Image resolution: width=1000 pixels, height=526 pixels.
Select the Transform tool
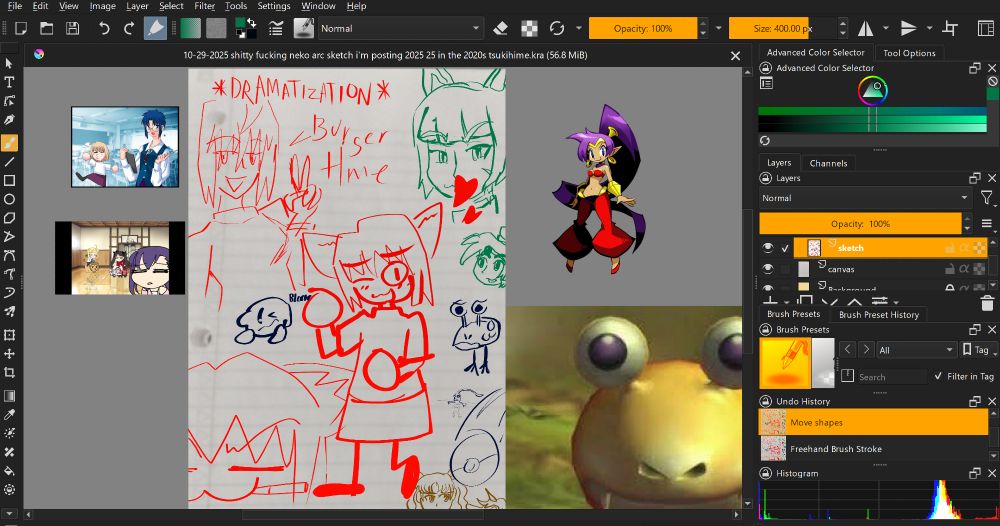pos(9,335)
